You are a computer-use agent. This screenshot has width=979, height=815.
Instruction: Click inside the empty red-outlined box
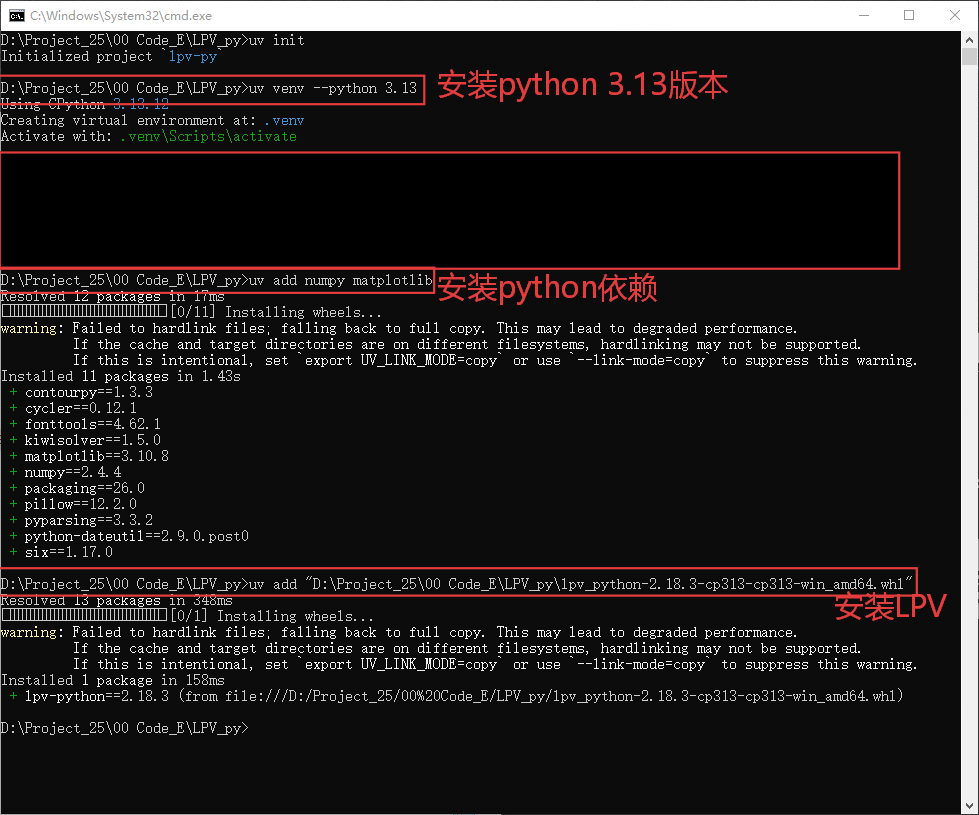(x=450, y=210)
